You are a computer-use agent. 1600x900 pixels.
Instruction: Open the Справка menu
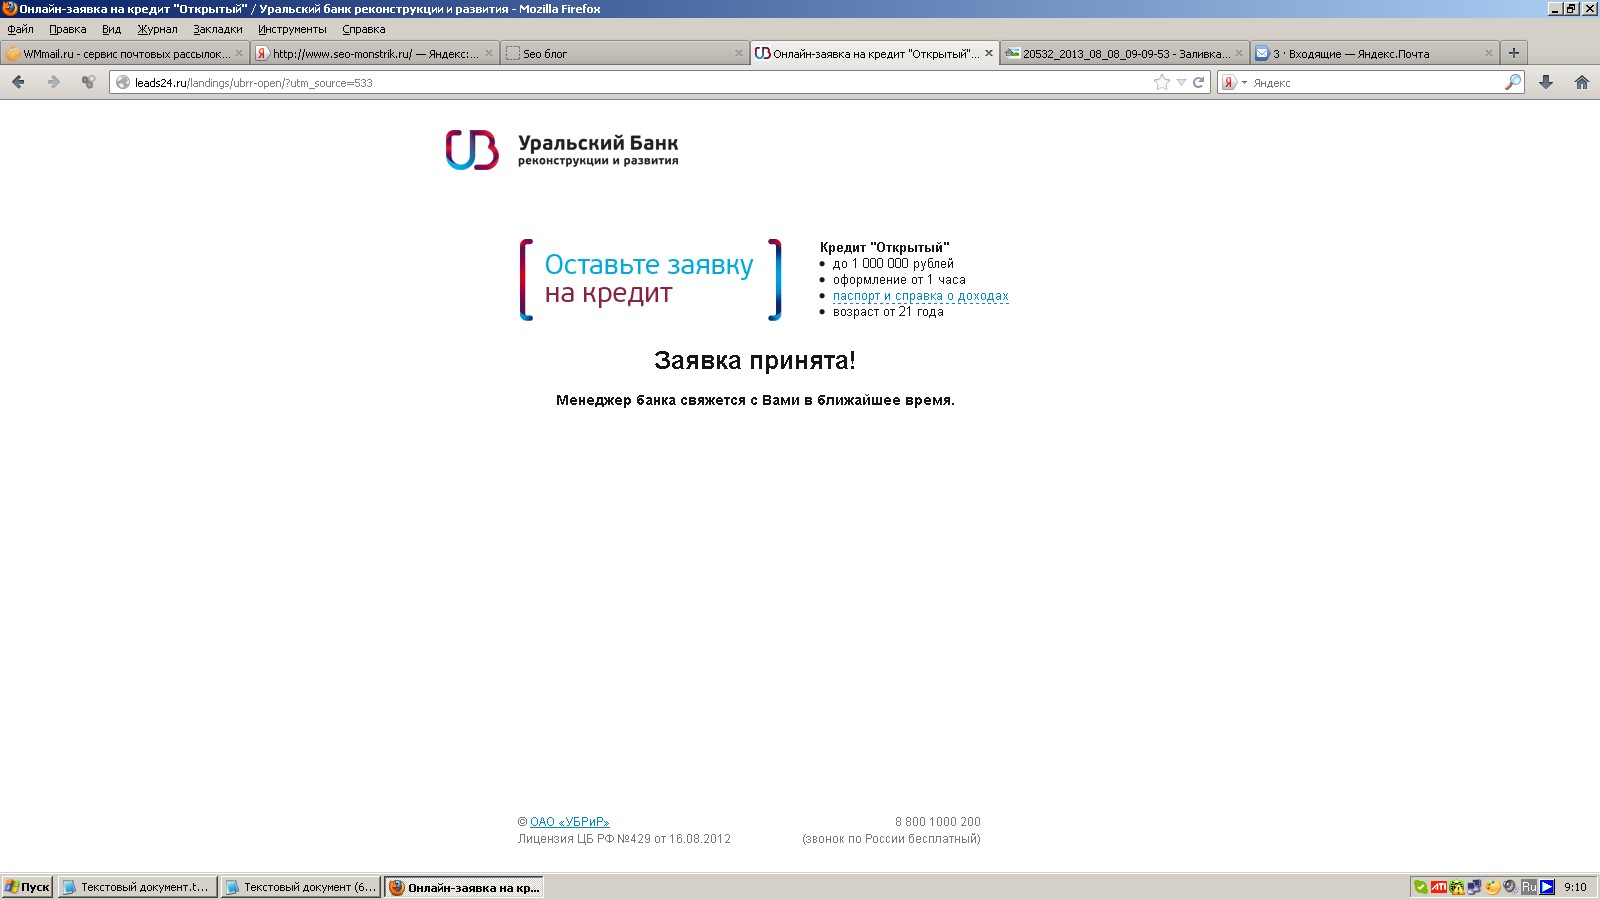[364, 29]
